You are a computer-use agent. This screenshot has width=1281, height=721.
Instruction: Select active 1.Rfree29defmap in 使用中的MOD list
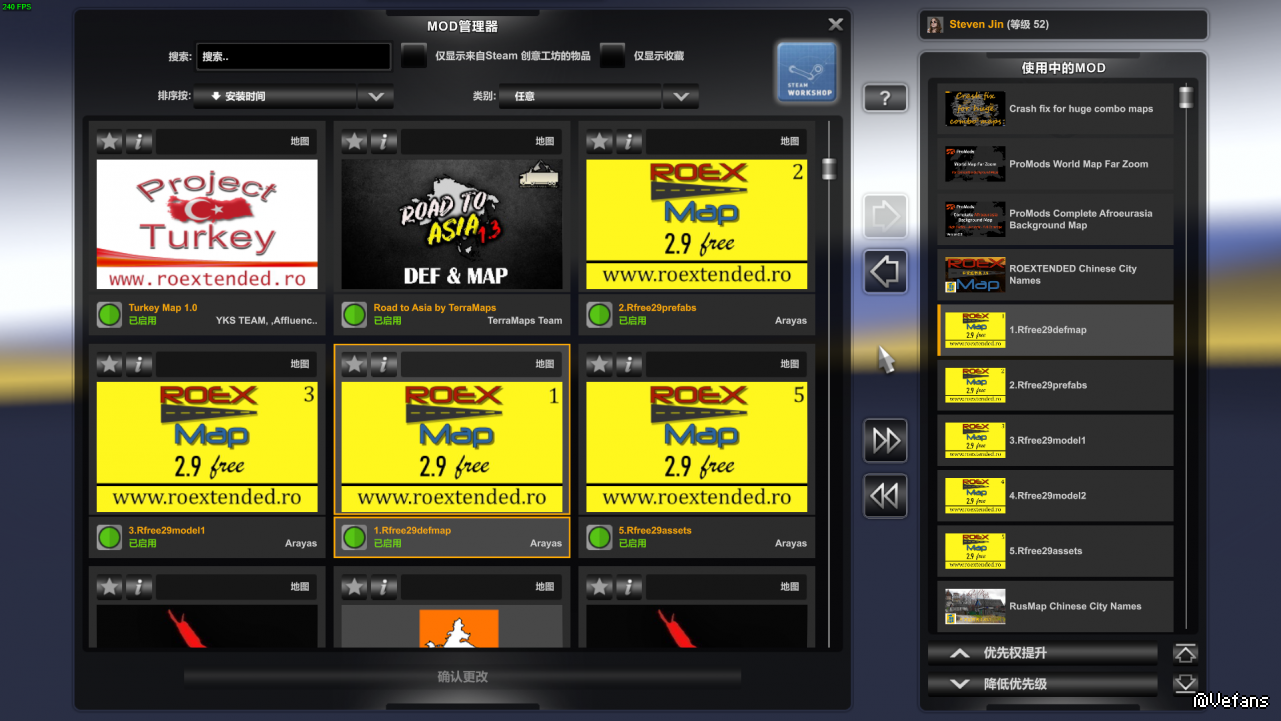(x=1055, y=330)
